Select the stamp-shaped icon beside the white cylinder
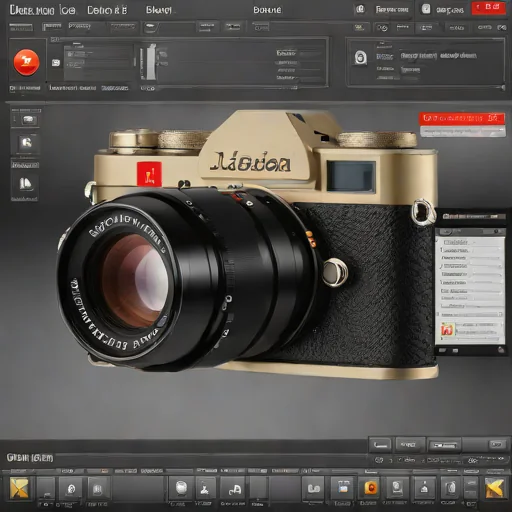This screenshot has height=512, width=512. click(205, 489)
